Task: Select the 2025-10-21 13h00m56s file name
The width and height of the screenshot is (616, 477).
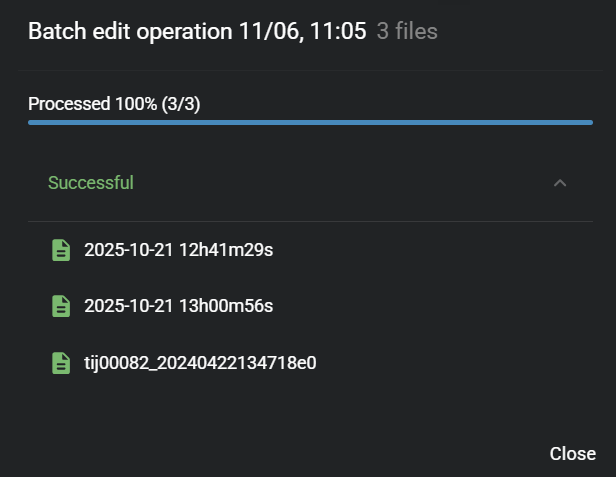Action: click(178, 306)
